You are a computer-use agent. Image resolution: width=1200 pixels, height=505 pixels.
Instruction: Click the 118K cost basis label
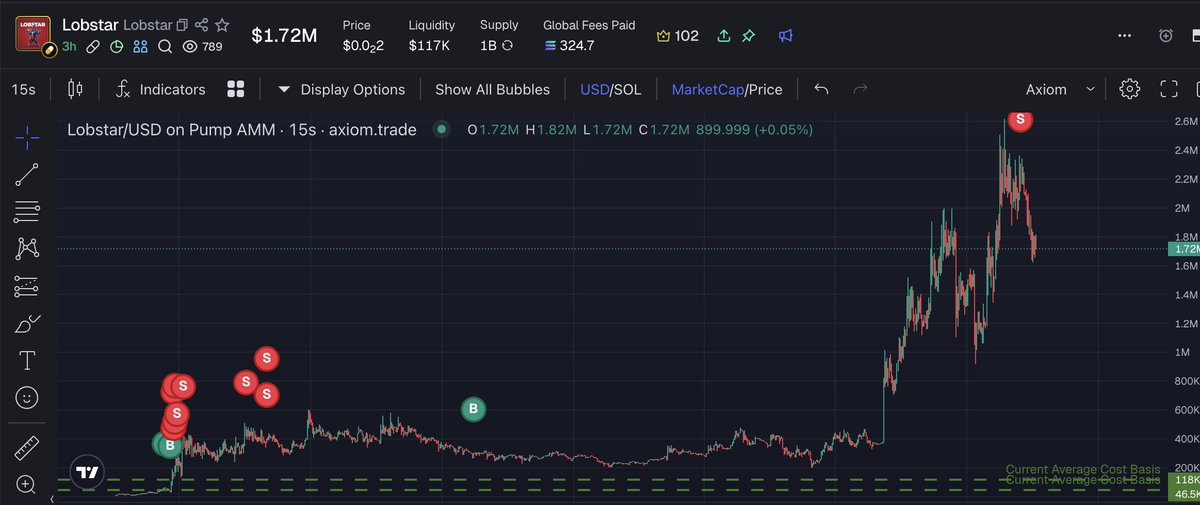[x=1184, y=481]
